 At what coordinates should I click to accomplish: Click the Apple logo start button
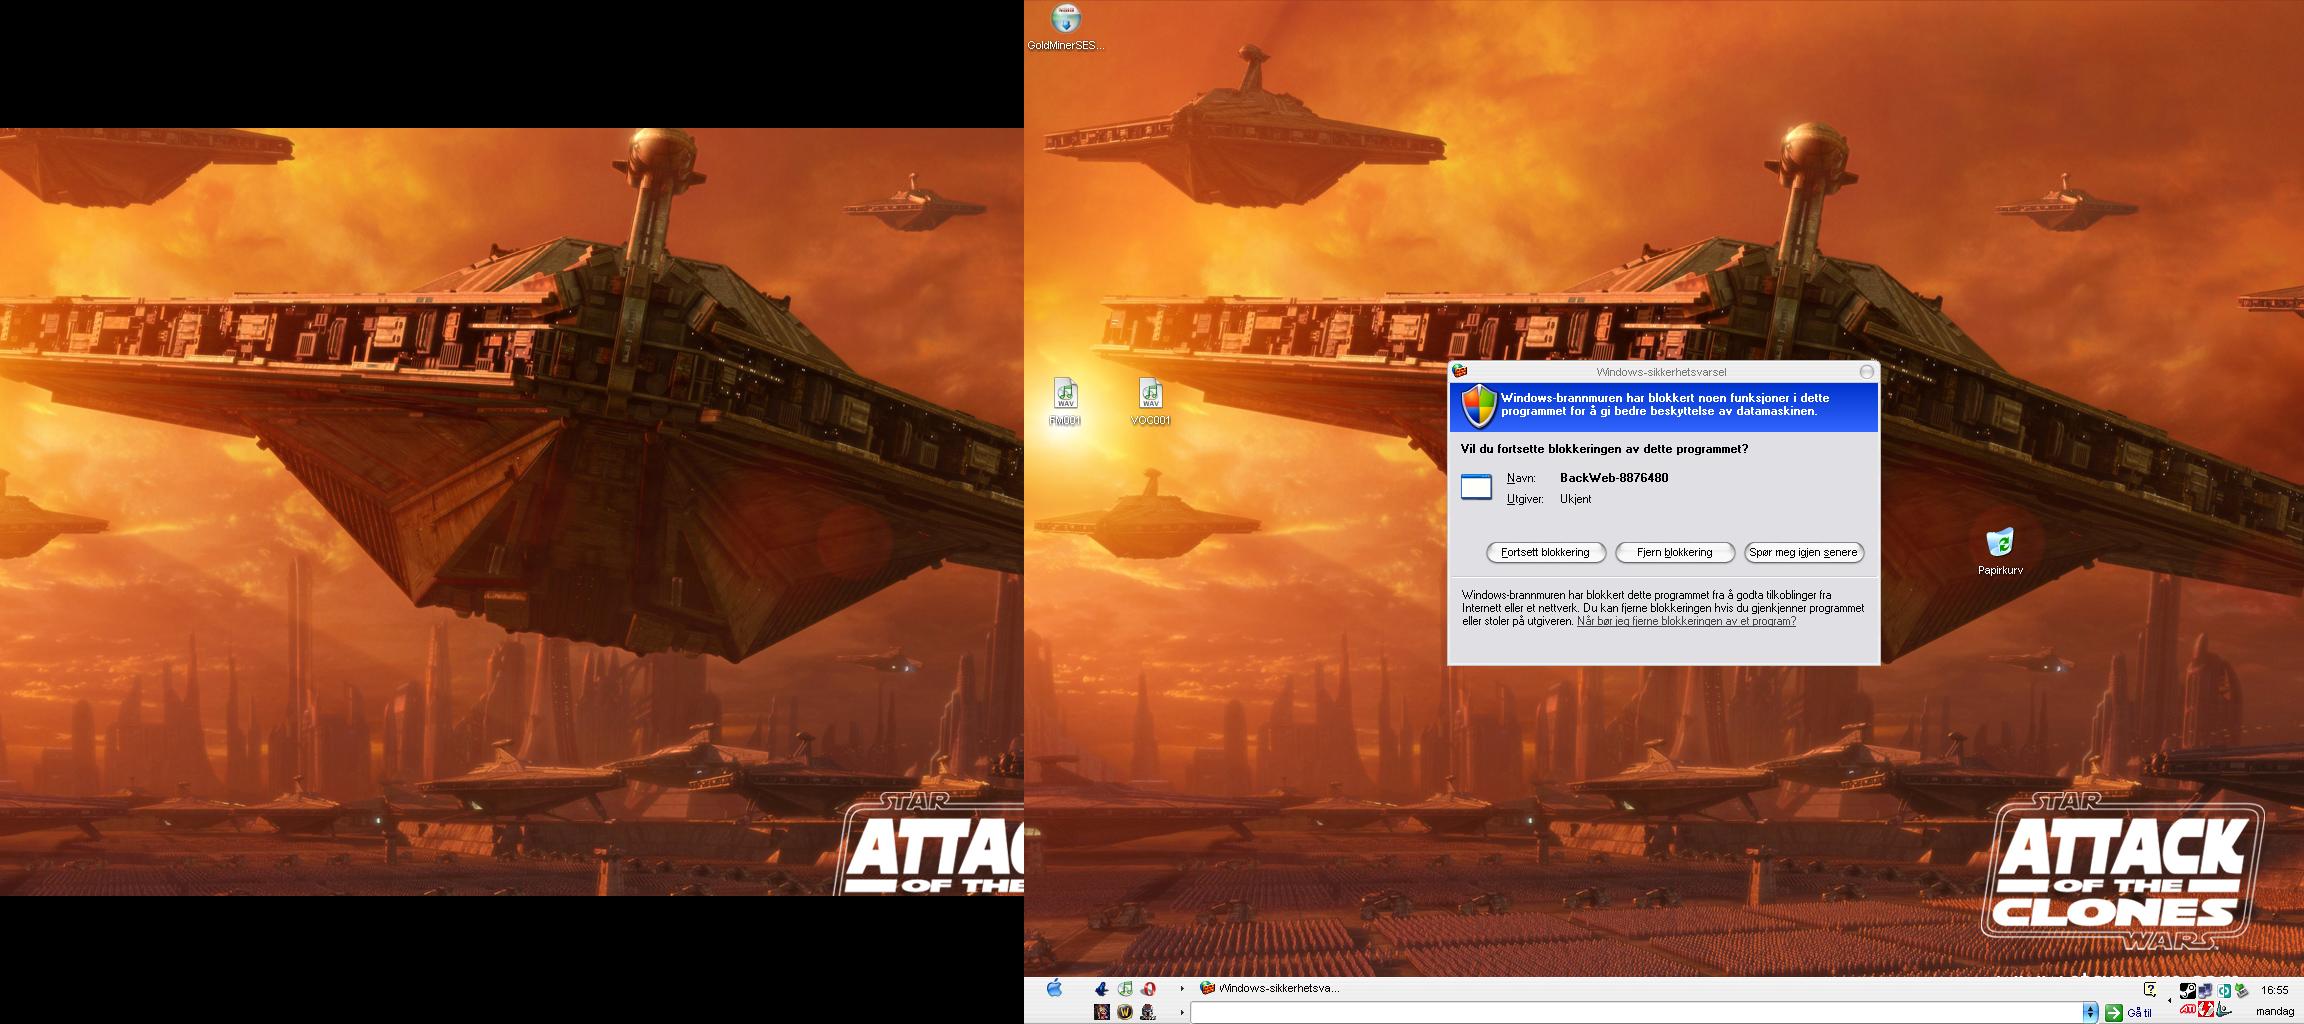coord(1054,988)
